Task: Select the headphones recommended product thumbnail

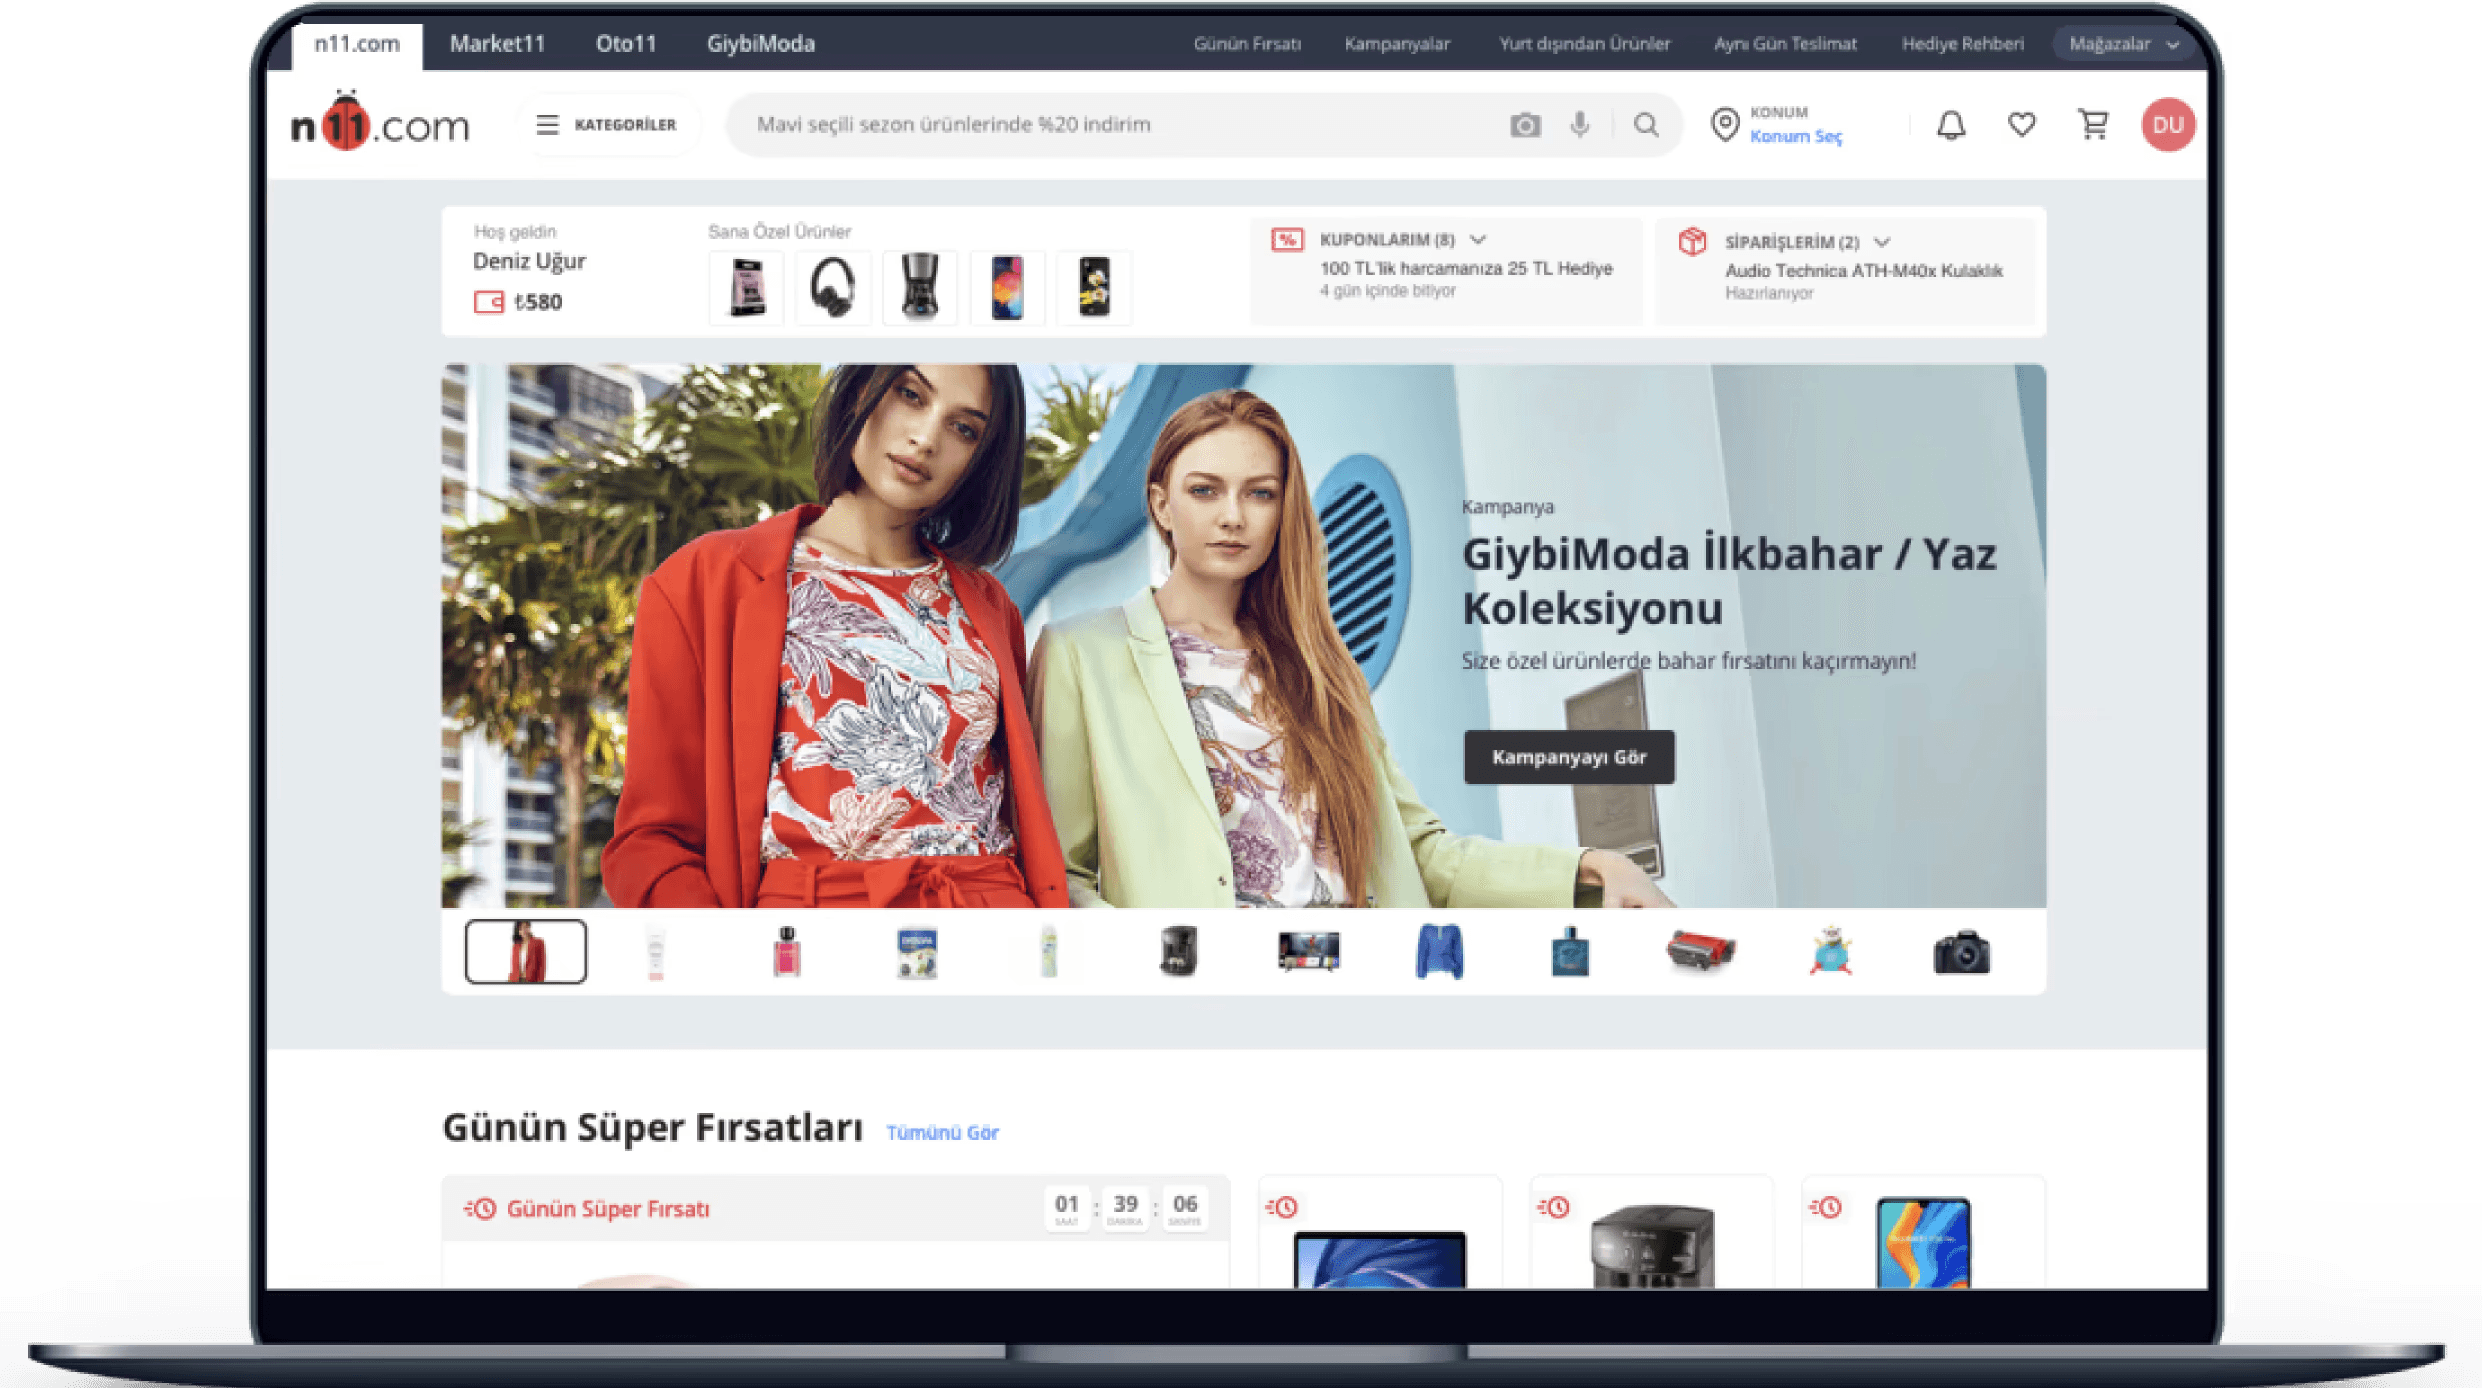Action: [832, 288]
